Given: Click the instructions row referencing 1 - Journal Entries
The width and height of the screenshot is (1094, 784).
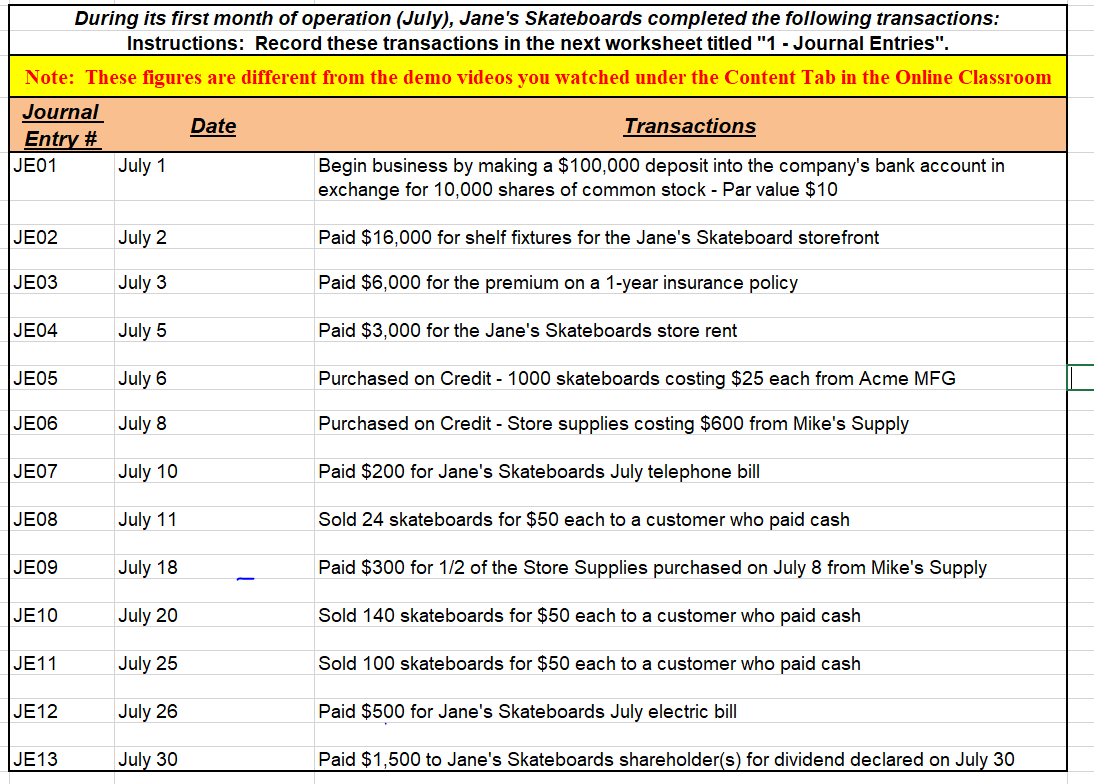Looking at the screenshot, I should click(540, 43).
